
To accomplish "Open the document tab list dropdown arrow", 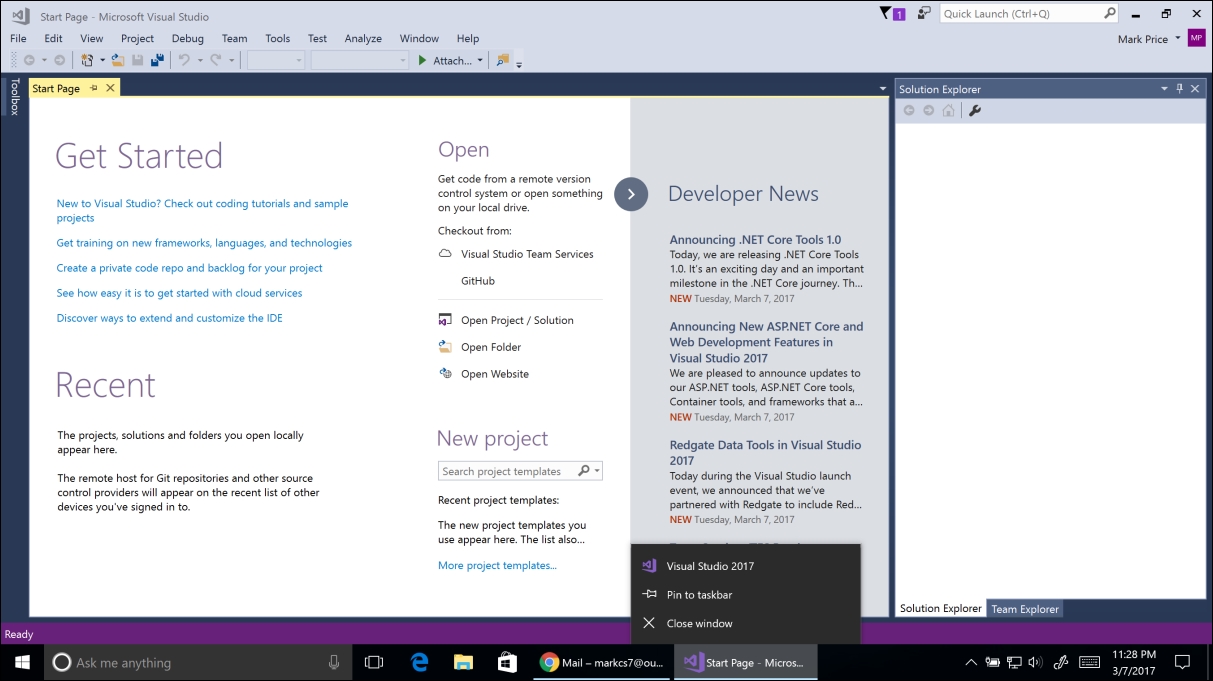I will (x=883, y=89).
